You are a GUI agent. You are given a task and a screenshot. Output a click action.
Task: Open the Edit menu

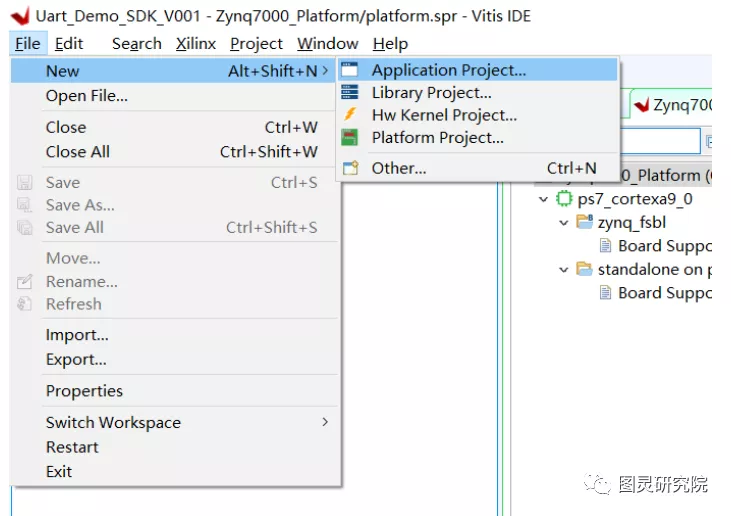point(69,44)
